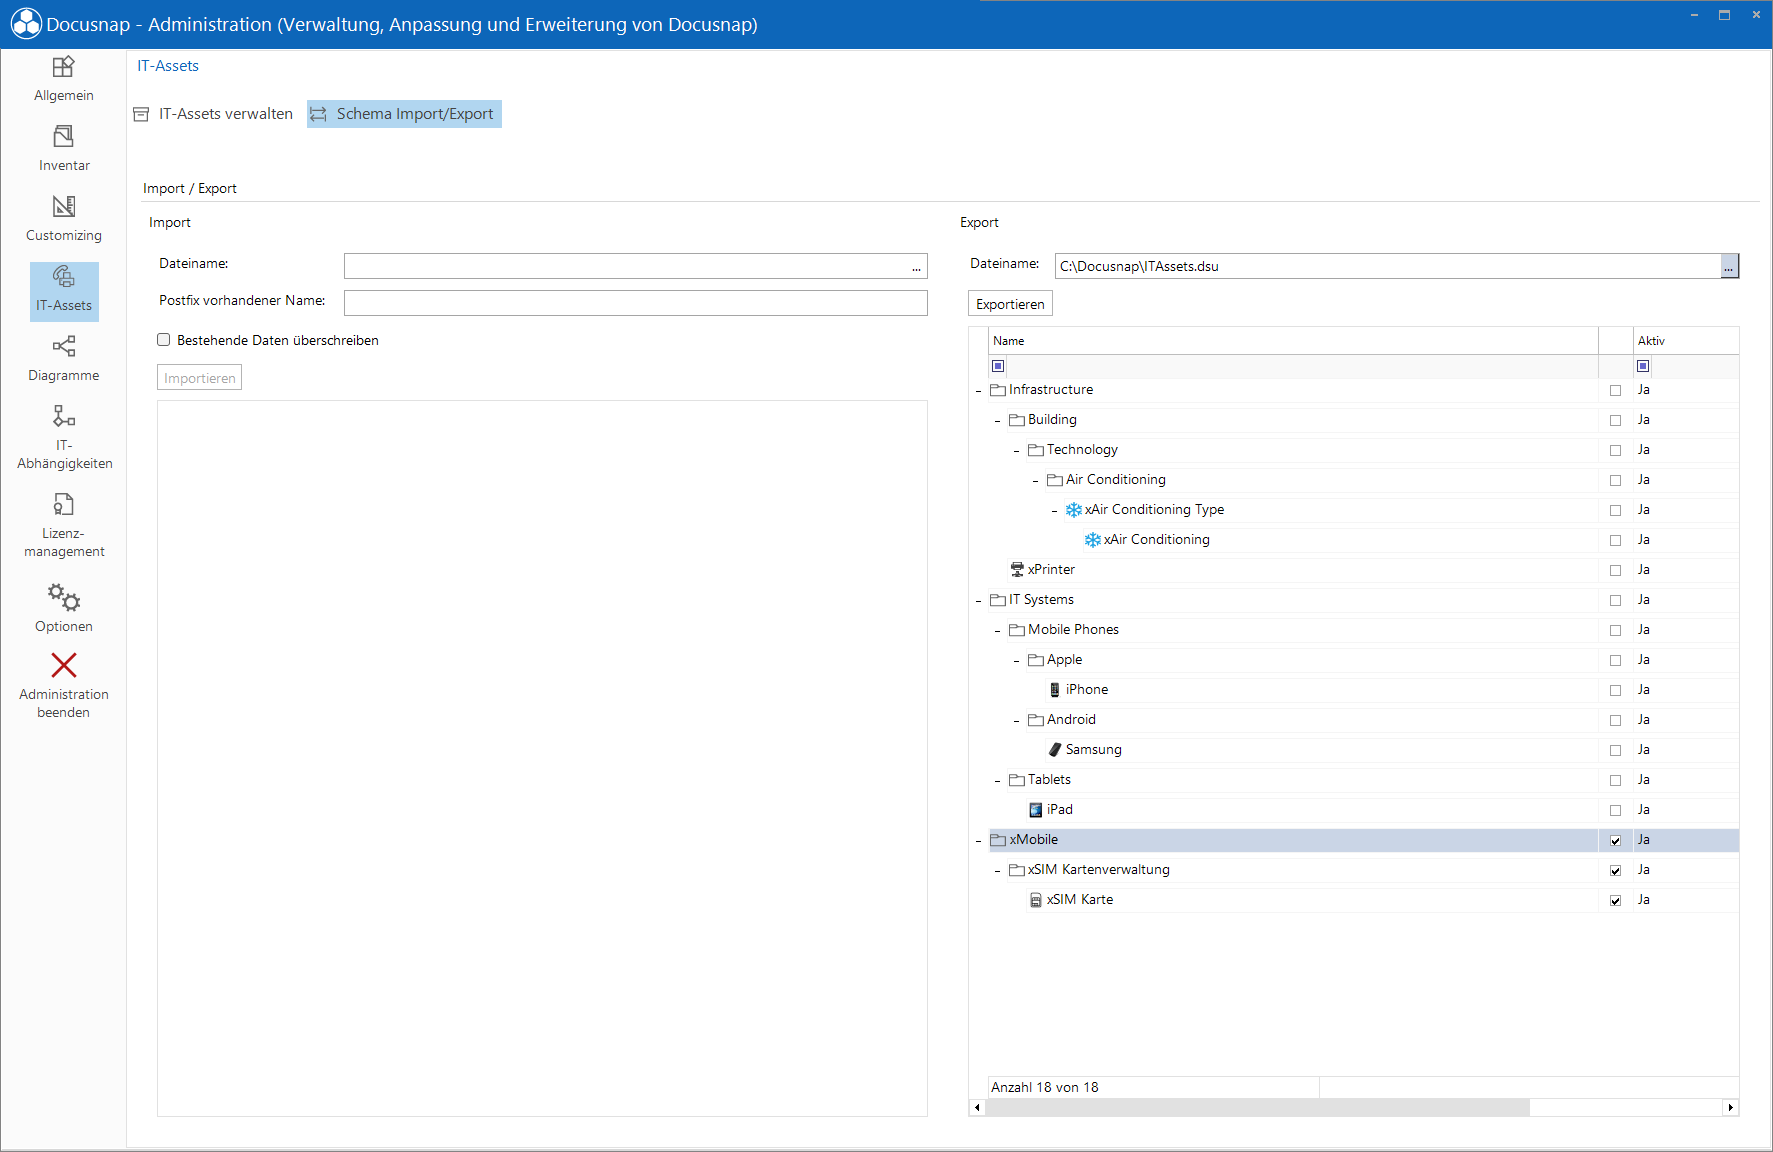
Task: Collapse the Mobile Phones tree node
Action: (998, 631)
